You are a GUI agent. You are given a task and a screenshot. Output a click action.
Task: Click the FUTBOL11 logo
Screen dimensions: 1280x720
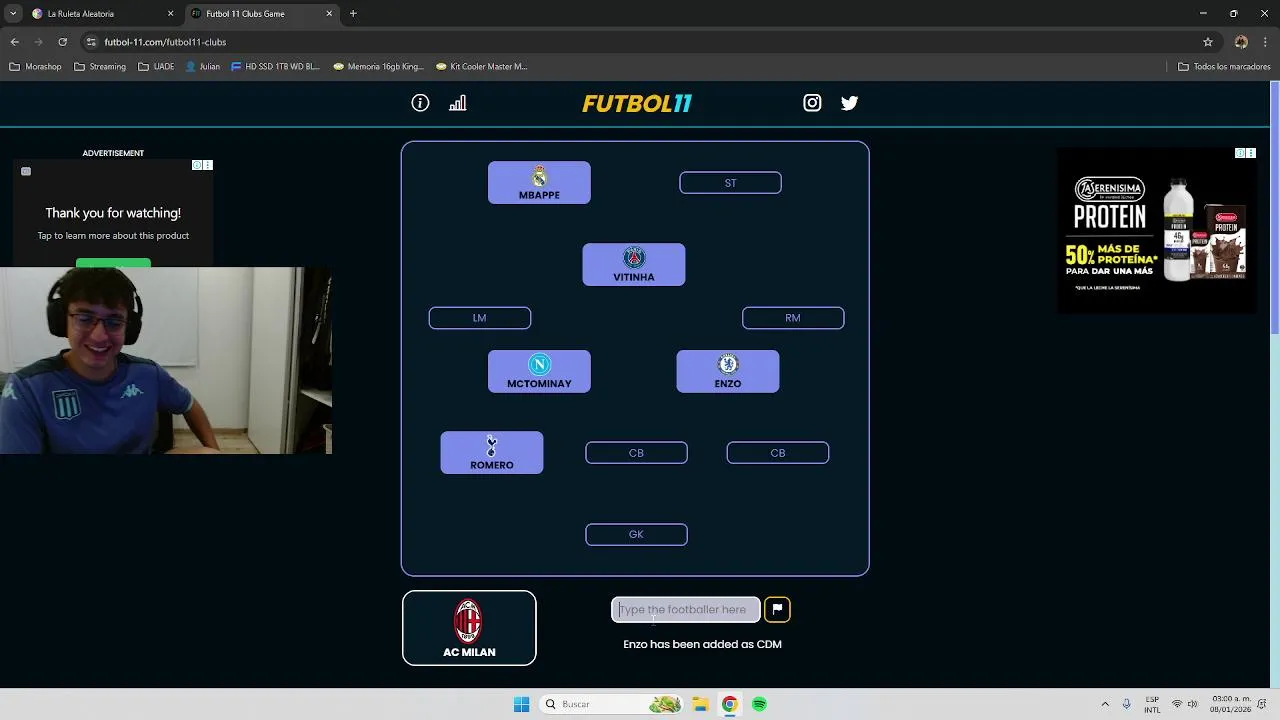tap(637, 103)
